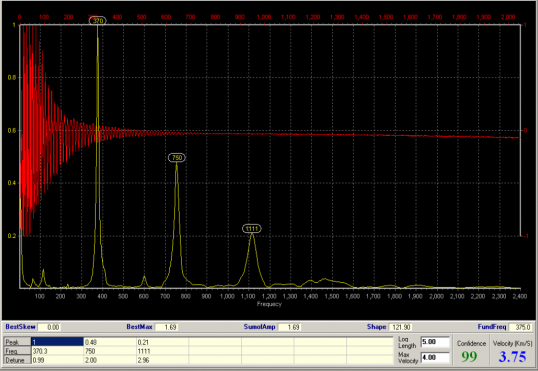Click the 370 peak marker label
The height and width of the screenshot is (371, 538).
coord(98,21)
